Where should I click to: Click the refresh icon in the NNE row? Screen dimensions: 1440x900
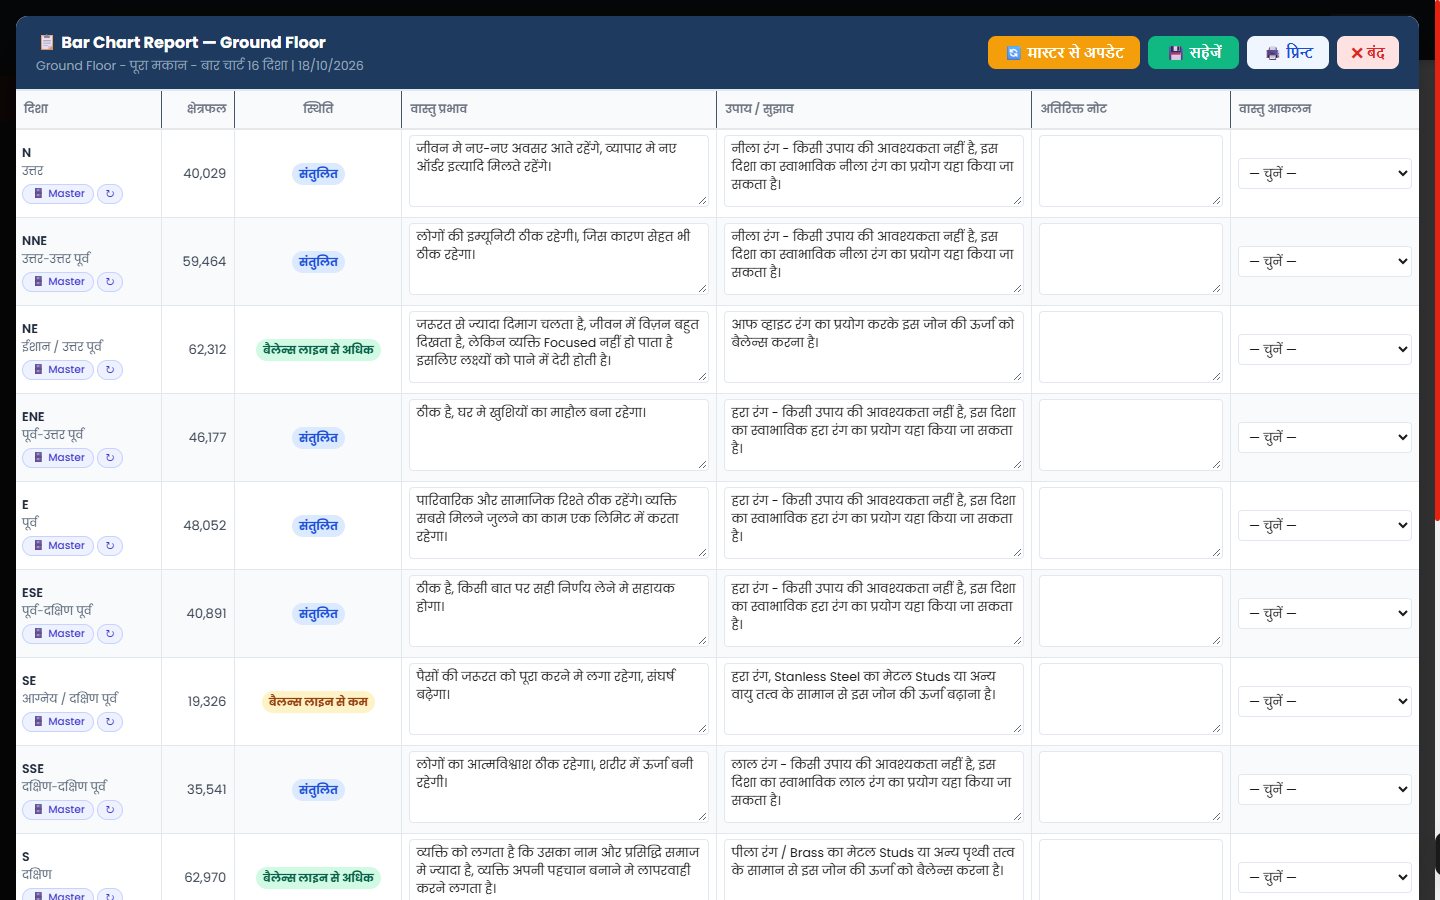[x=110, y=282]
